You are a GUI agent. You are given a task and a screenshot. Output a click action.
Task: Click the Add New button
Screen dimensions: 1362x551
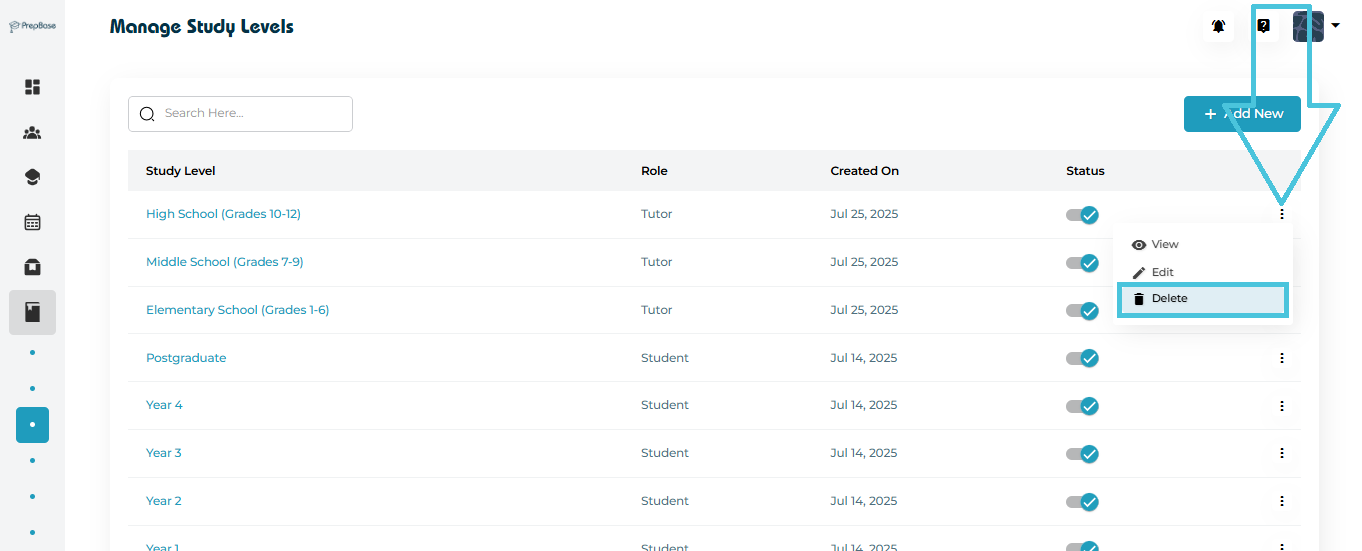pyautogui.click(x=1241, y=114)
